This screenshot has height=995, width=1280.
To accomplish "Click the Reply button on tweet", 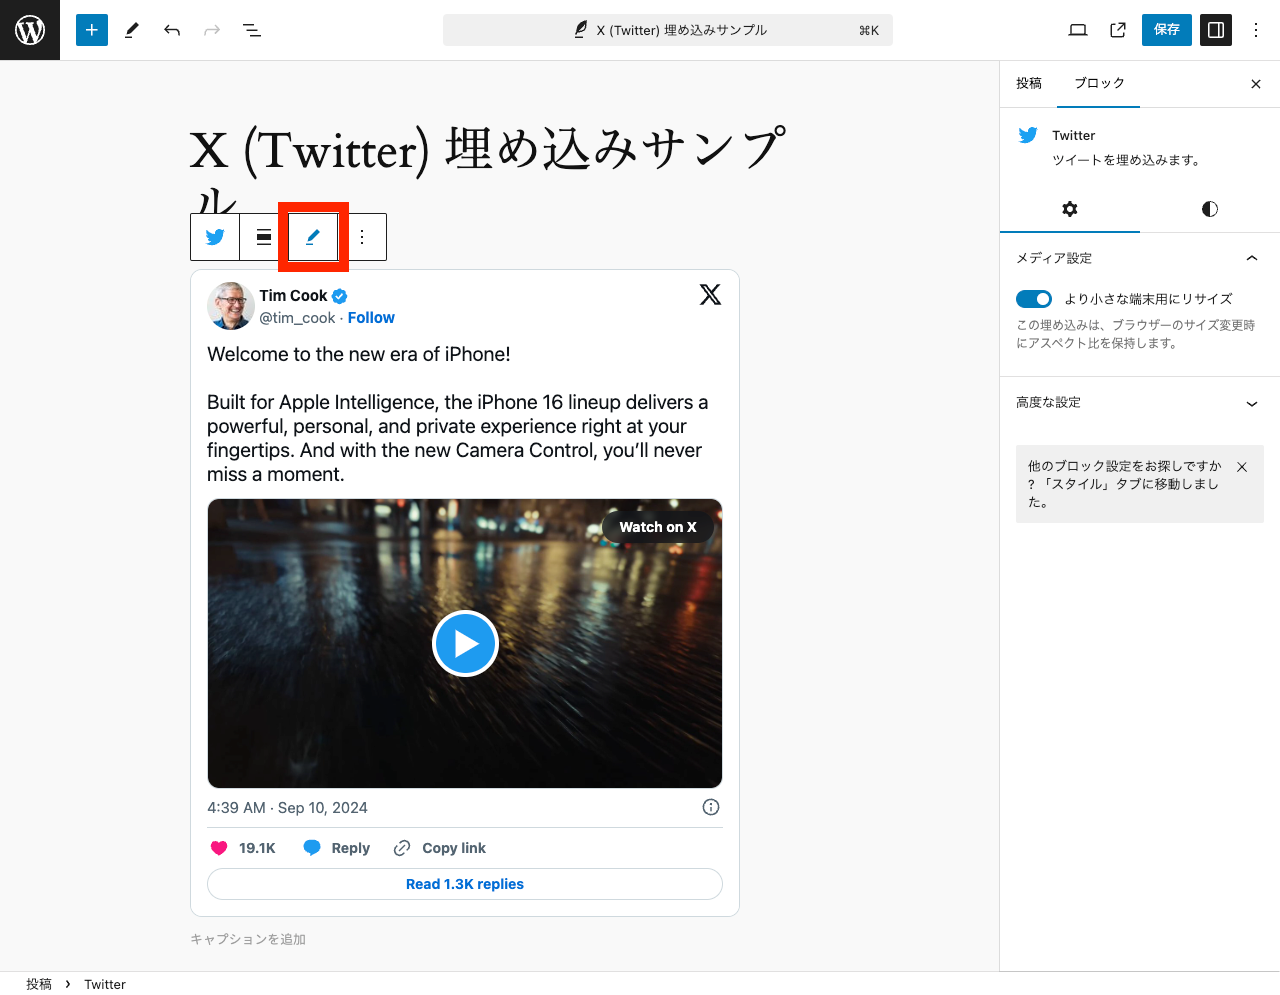I will (x=337, y=848).
